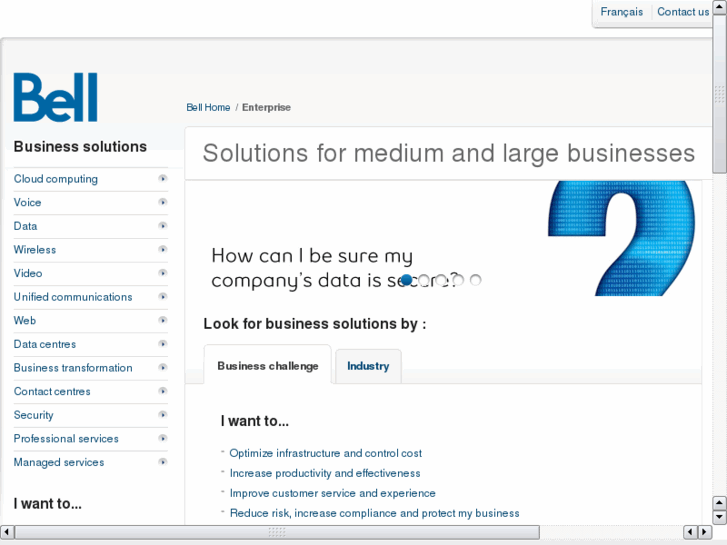Click the Contact centres arrow icon
727x545 pixels.
[163, 391]
